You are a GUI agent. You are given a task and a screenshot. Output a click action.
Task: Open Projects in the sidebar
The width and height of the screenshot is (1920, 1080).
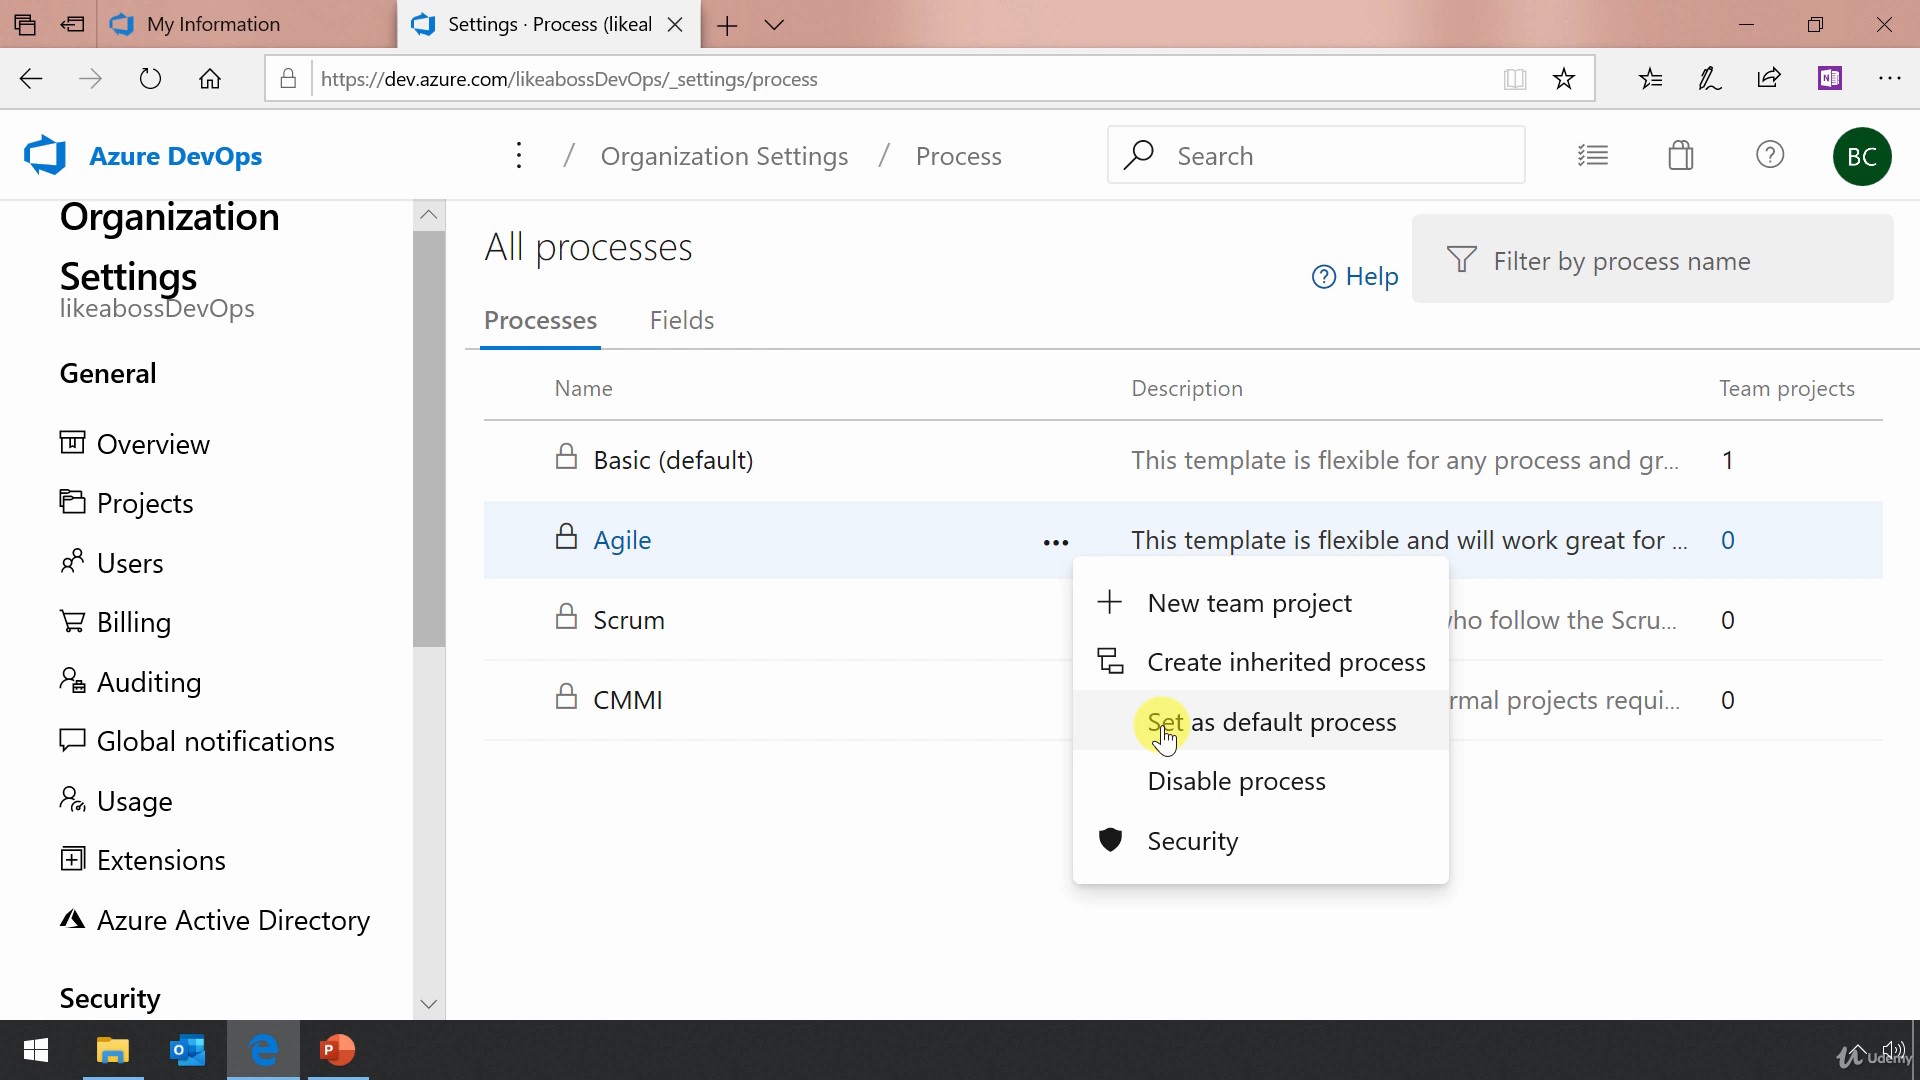[x=127, y=503]
